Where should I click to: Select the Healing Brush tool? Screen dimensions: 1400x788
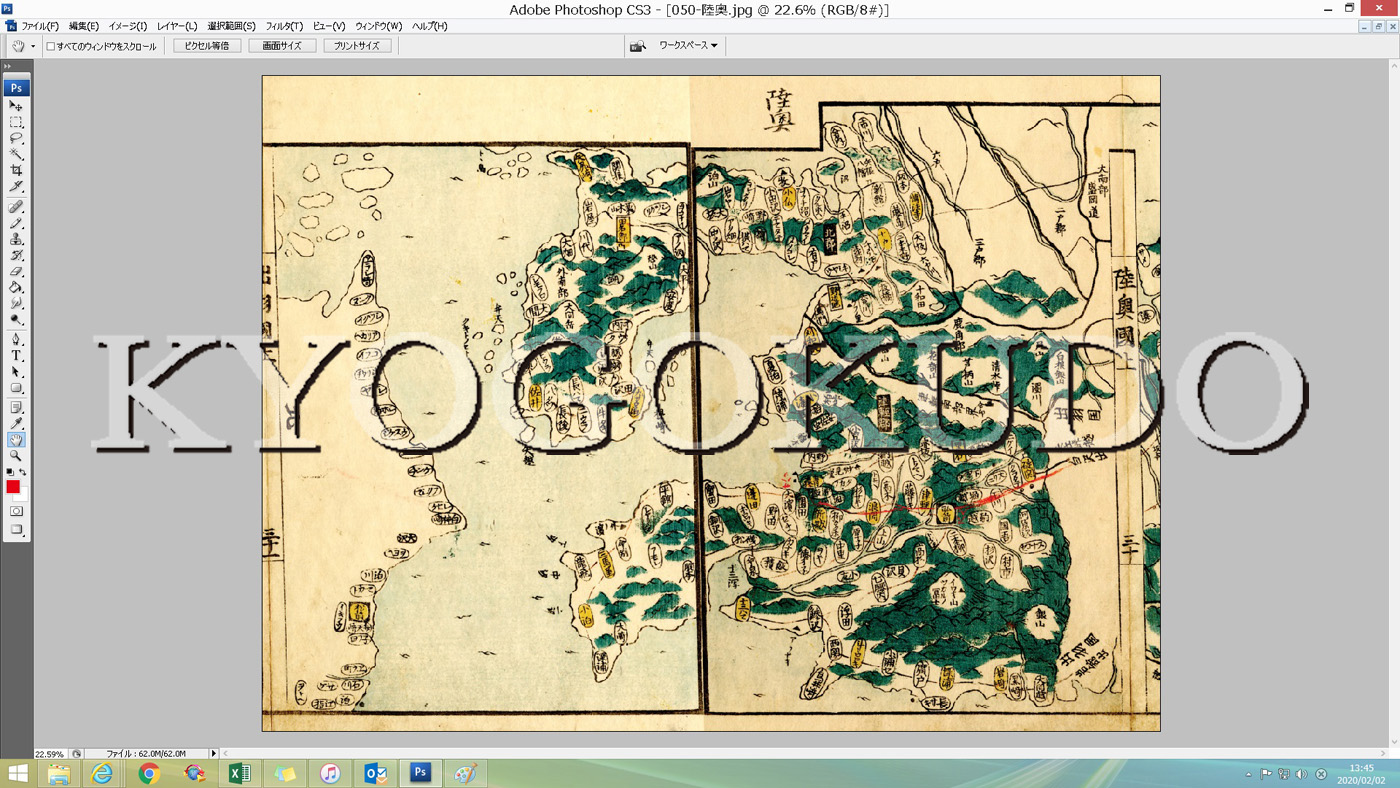coord(16,207)
